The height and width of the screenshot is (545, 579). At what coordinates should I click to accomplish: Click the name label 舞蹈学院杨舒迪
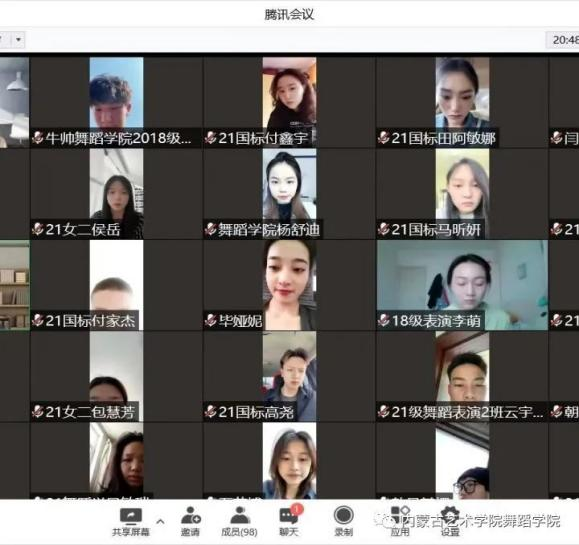[x=269, y=229]
